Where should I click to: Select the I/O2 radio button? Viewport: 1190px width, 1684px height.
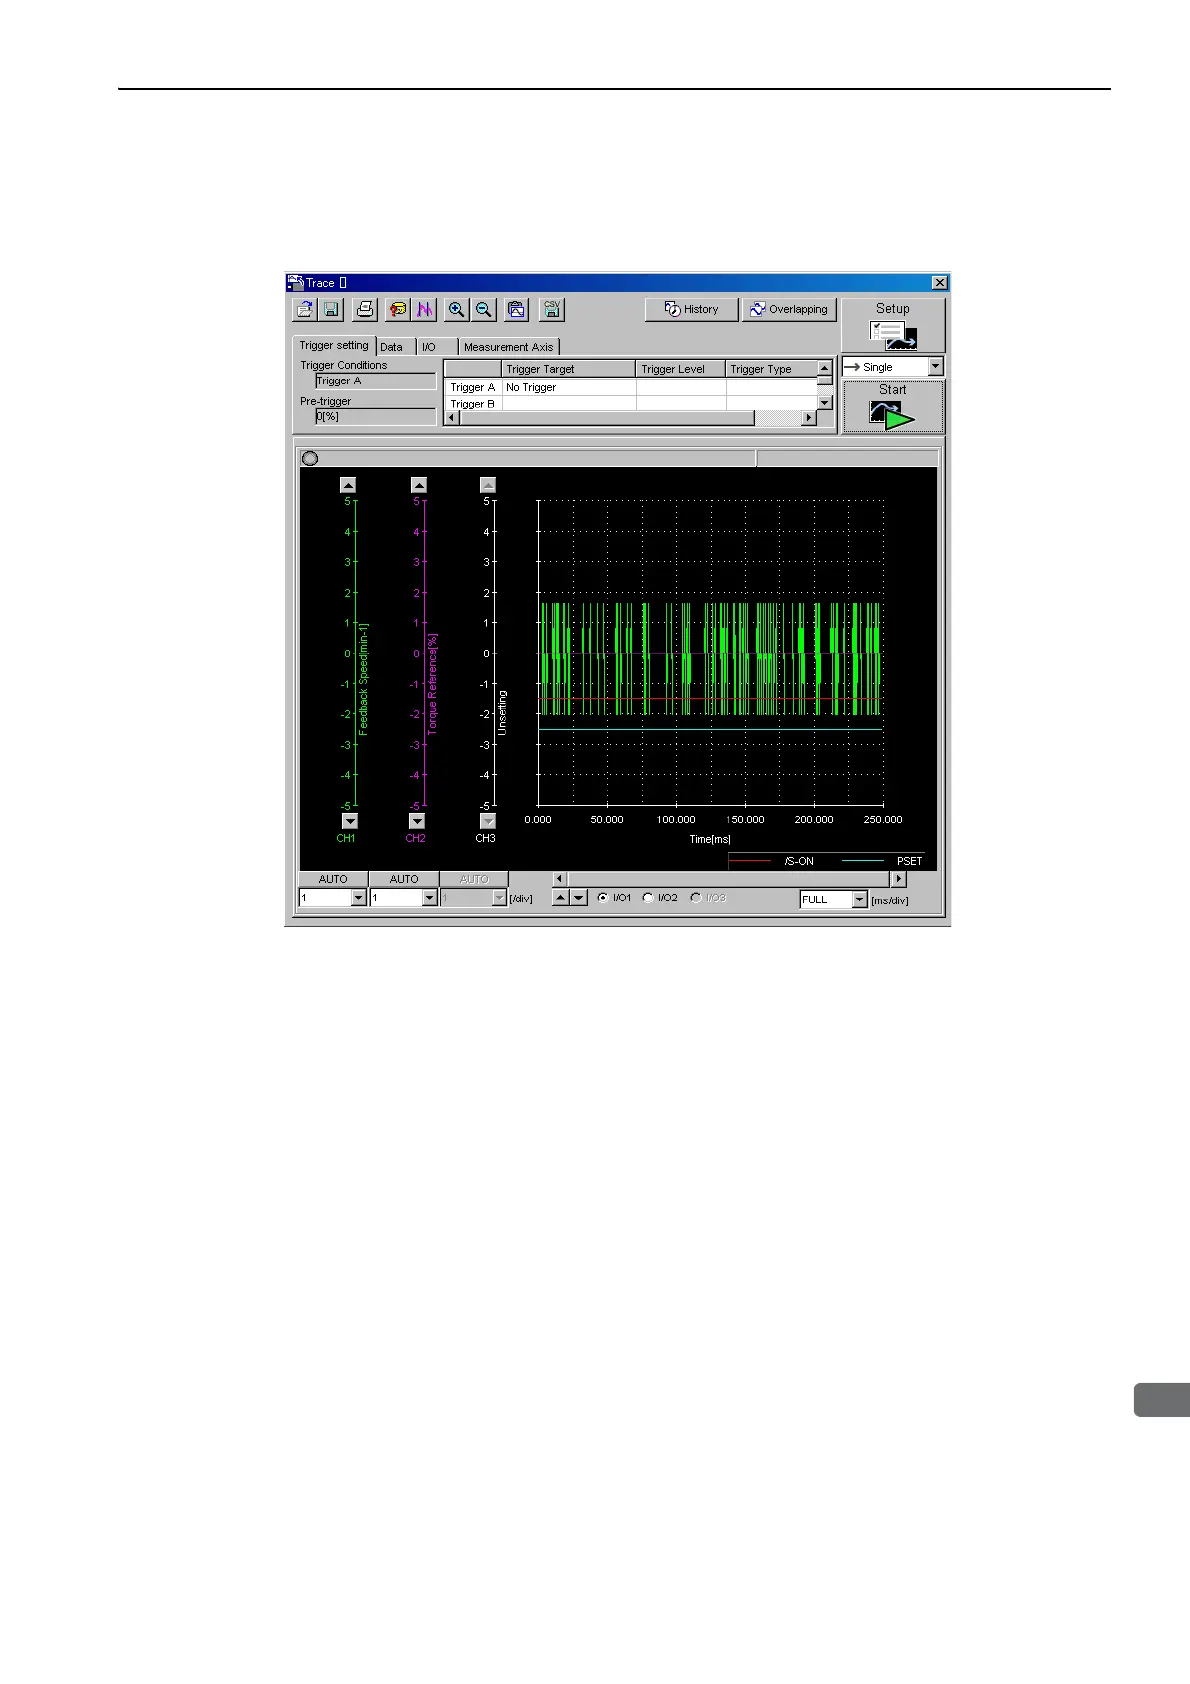click(648, 898)
